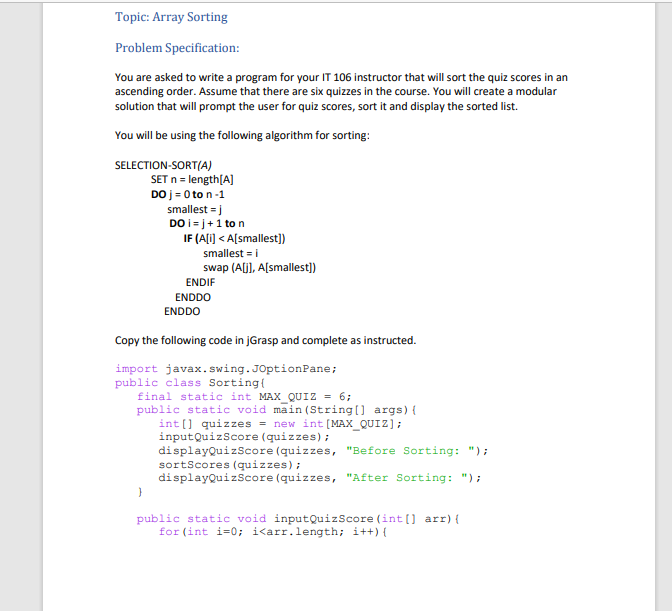
Task: Click the 'DO i = j + 1 to n' line
Action: point(207,224)
